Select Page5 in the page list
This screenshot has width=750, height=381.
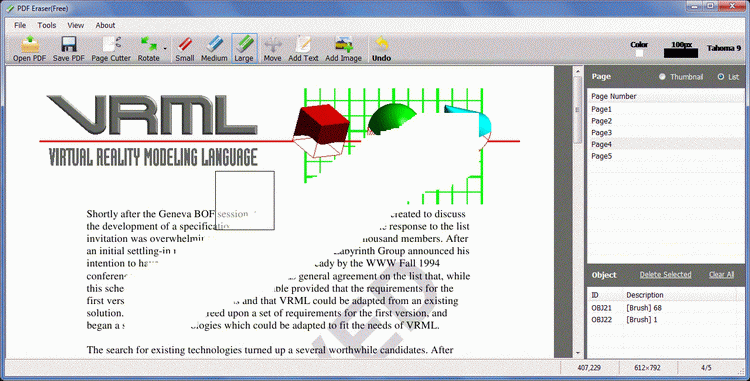tap(665, 156)
